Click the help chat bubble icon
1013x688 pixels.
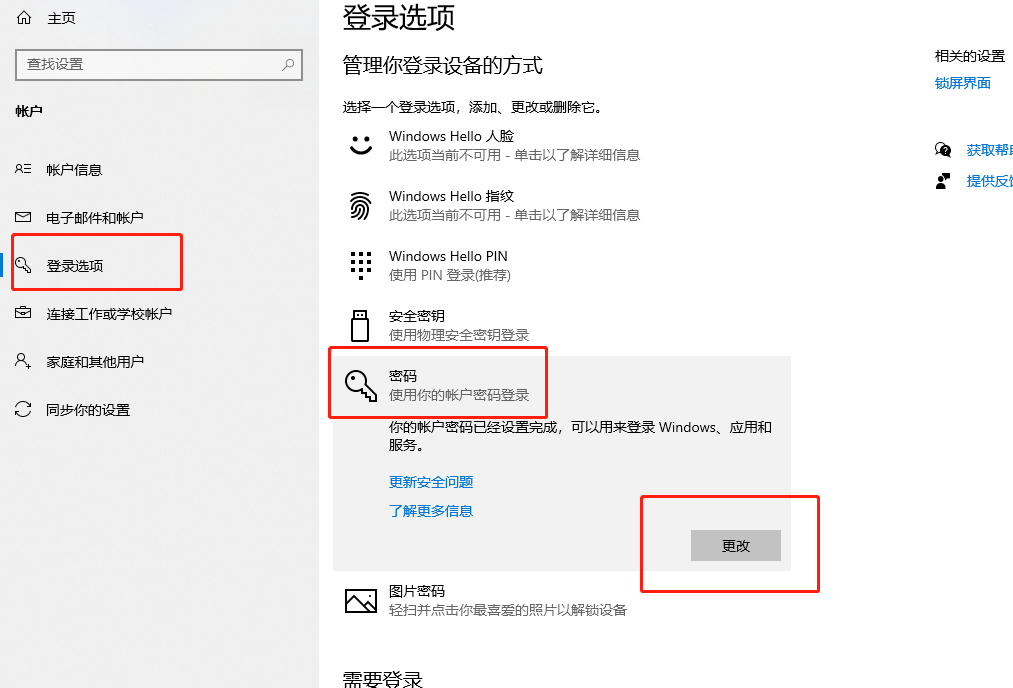[x=943, y=150]
